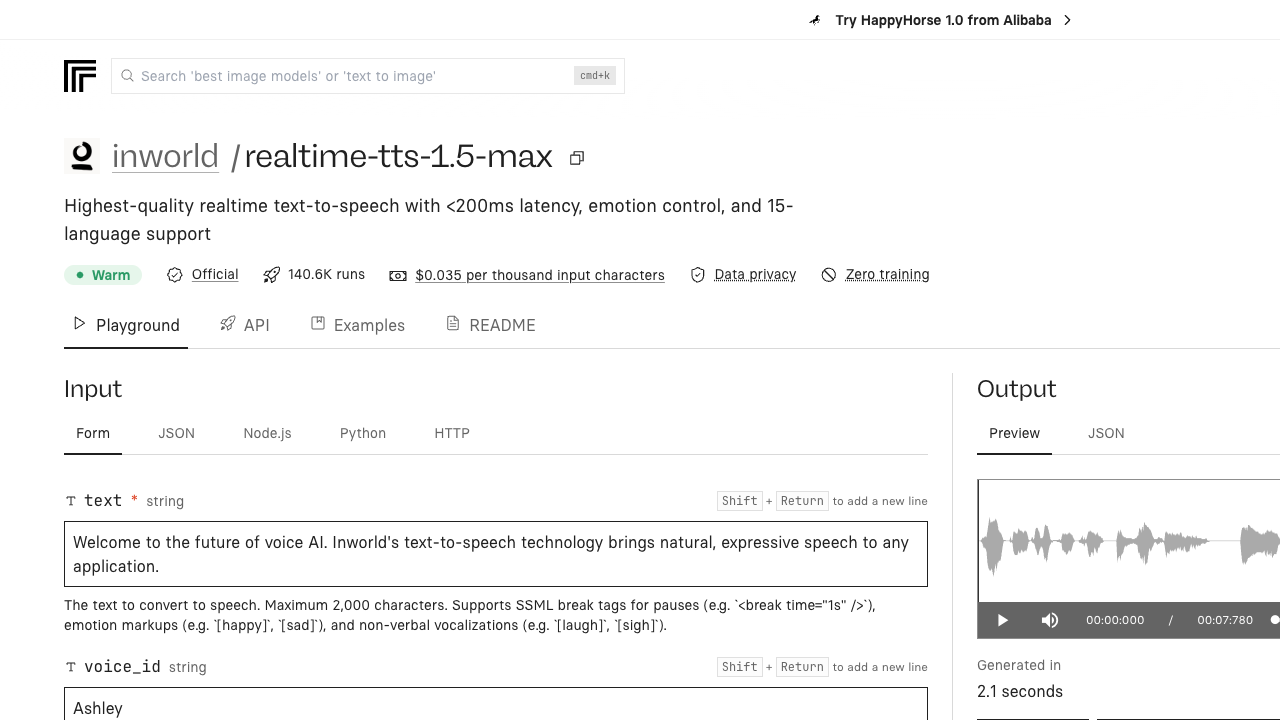This screenshot has height=720, width=1280.
Task: Click the Data privacy shield icon
Action: [x=698, y=275]
